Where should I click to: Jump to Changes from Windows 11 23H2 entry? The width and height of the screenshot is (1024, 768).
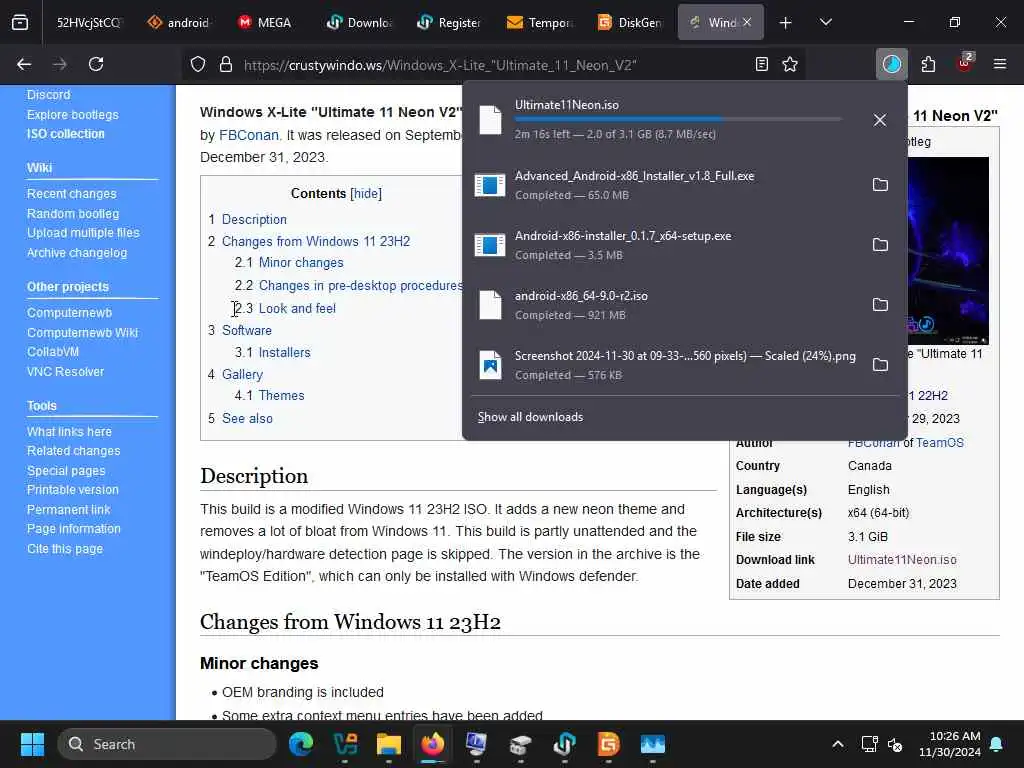tap(316, 242)
